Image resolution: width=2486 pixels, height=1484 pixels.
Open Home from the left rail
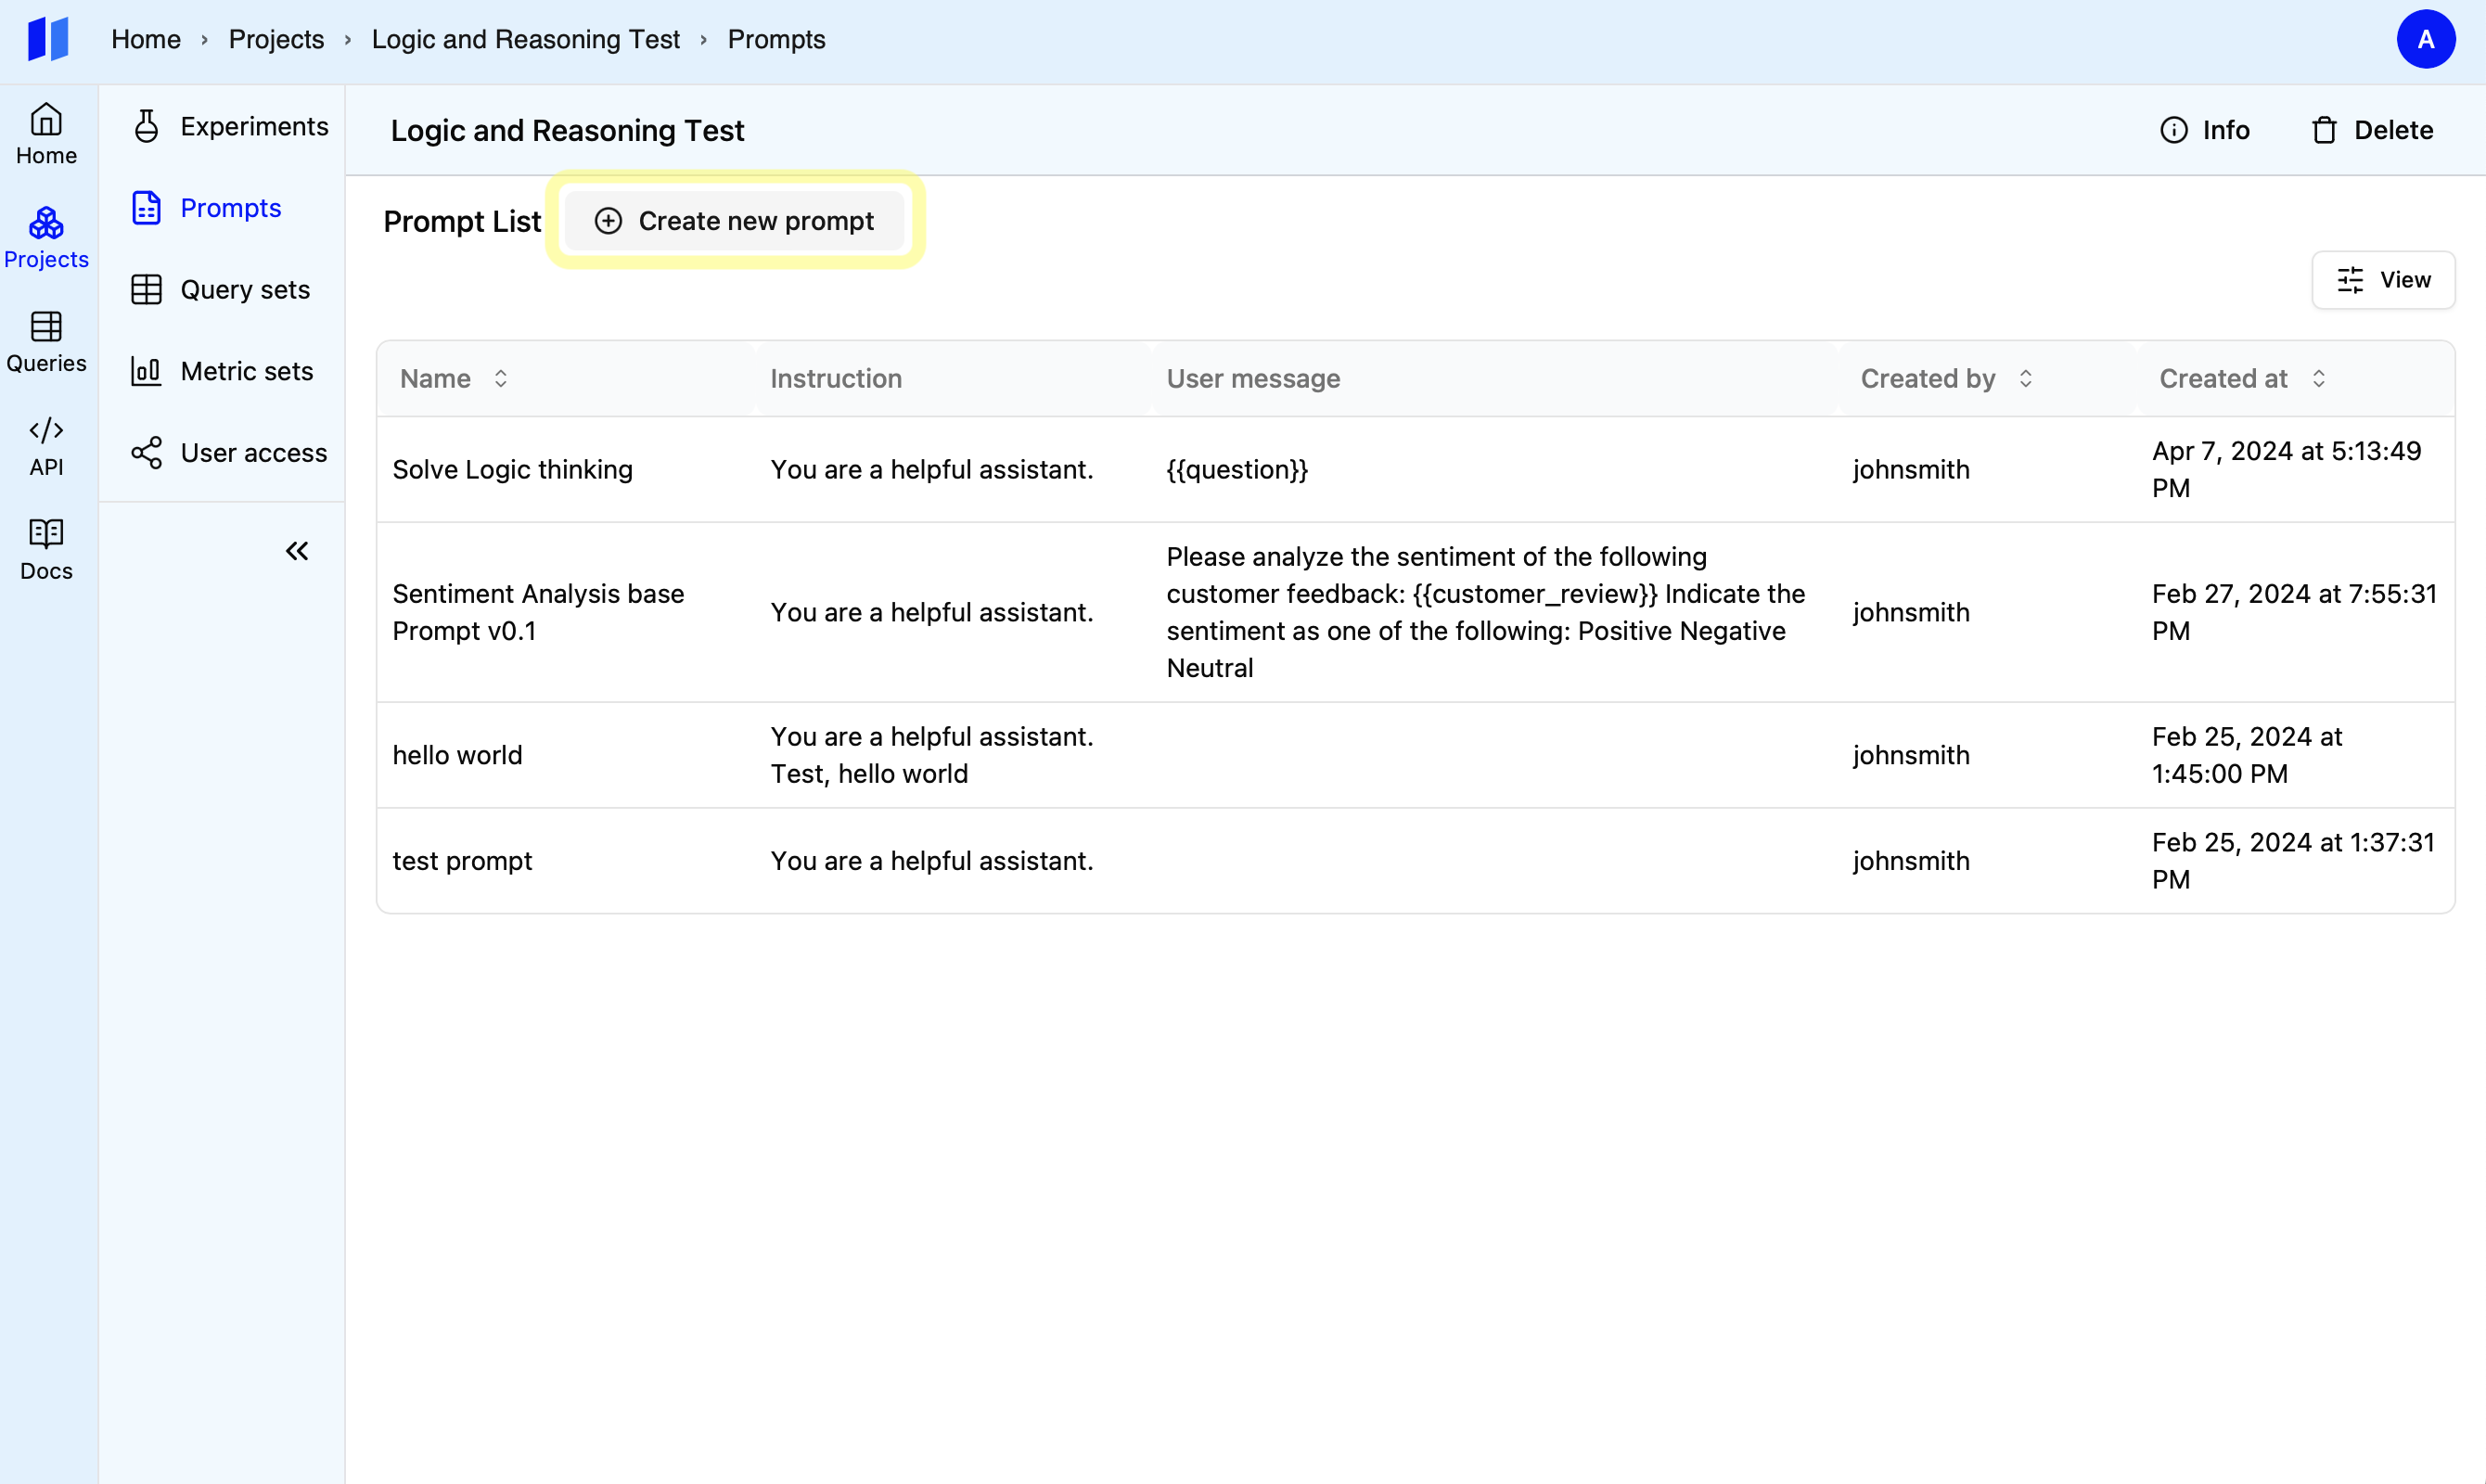tap(46, 134)
